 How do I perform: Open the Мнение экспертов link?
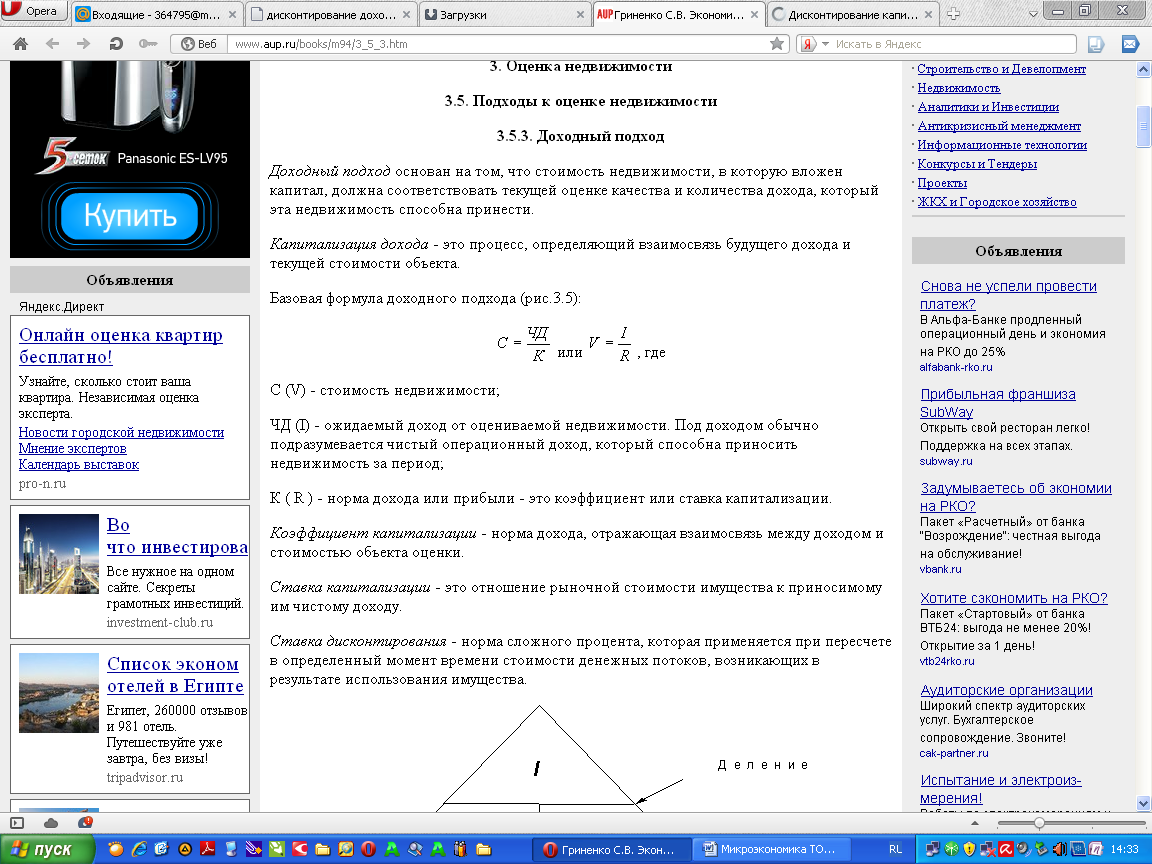(72, 449)
